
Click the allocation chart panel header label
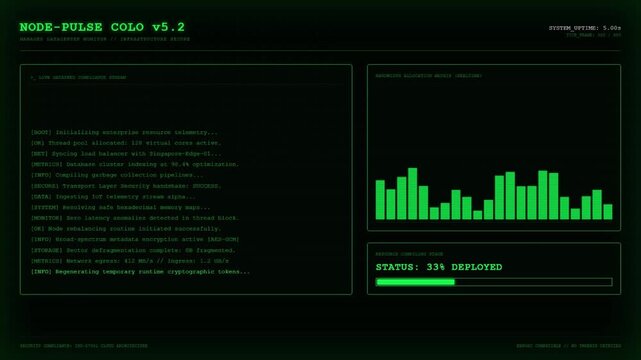(x=428, y=76)
